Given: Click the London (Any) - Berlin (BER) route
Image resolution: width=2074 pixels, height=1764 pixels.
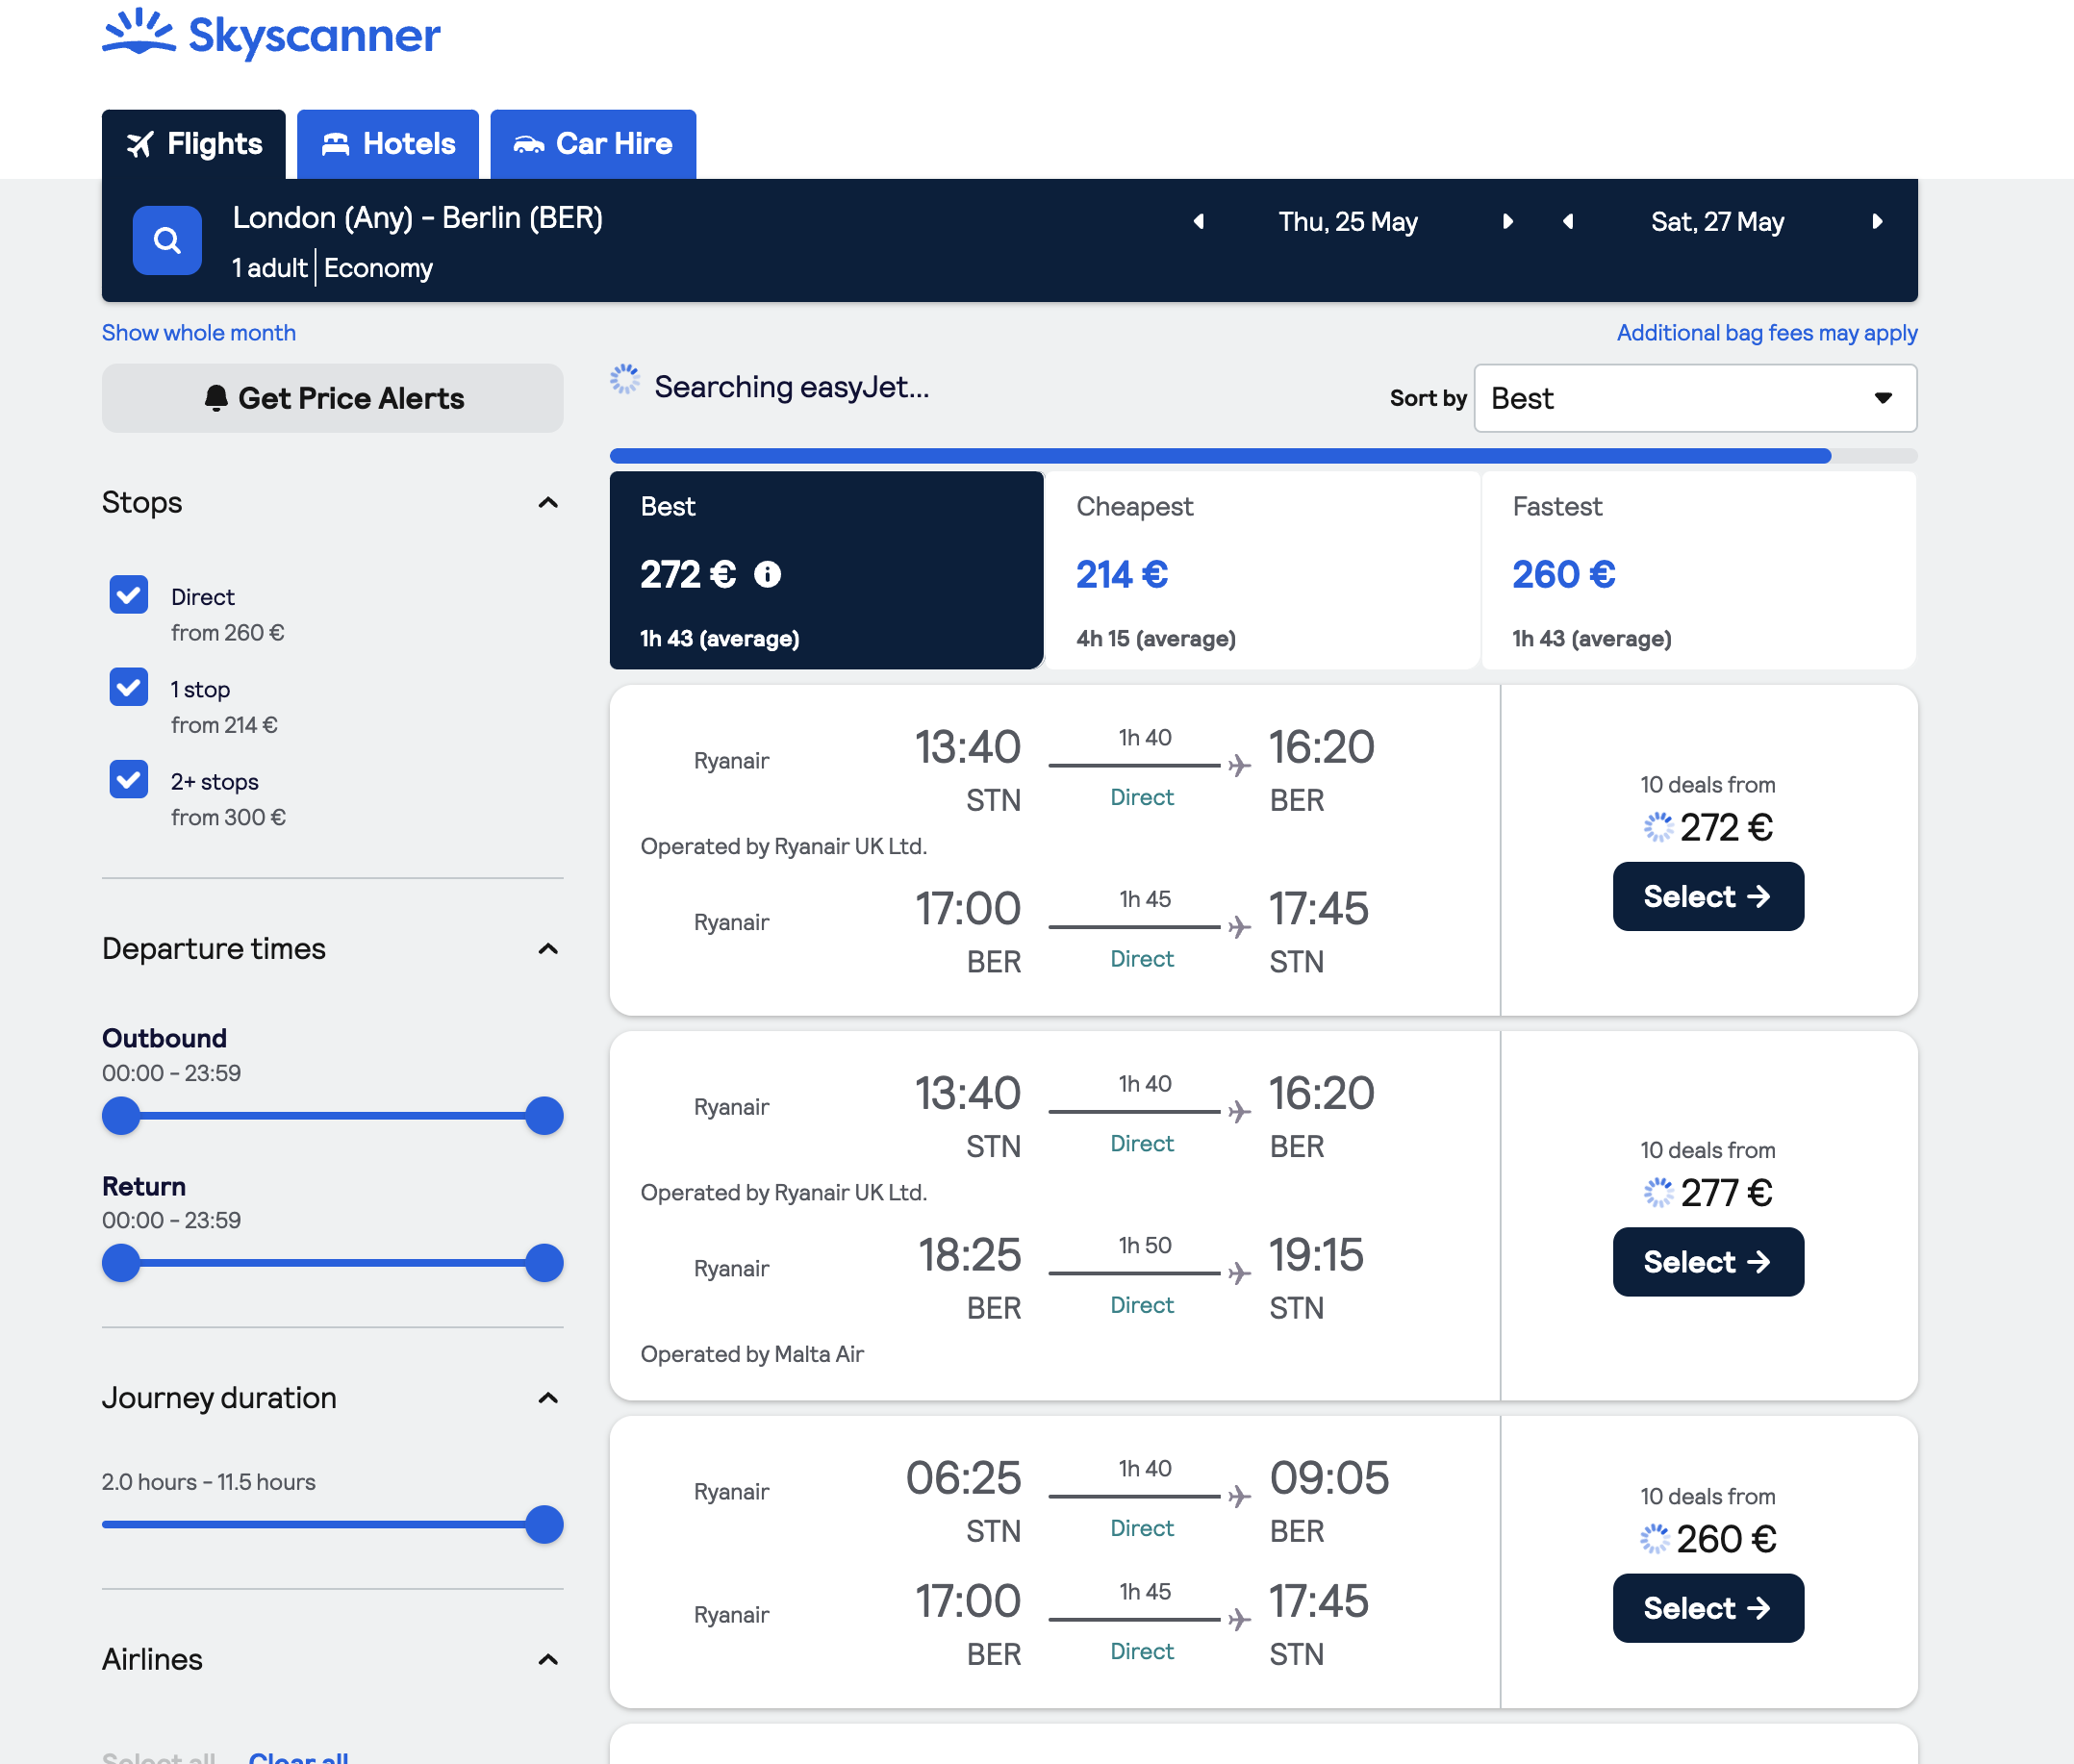Looking at the screenshot, I should click(418, 218).
